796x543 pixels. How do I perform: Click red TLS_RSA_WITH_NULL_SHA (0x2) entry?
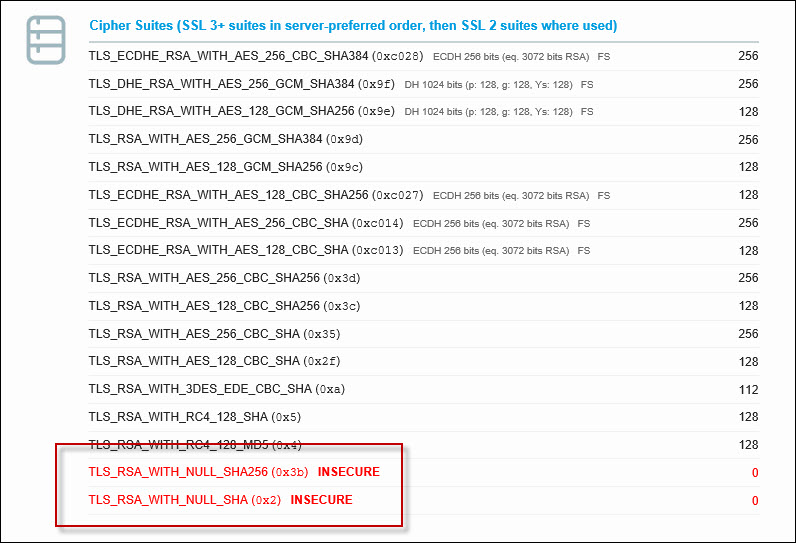[185, 500]
